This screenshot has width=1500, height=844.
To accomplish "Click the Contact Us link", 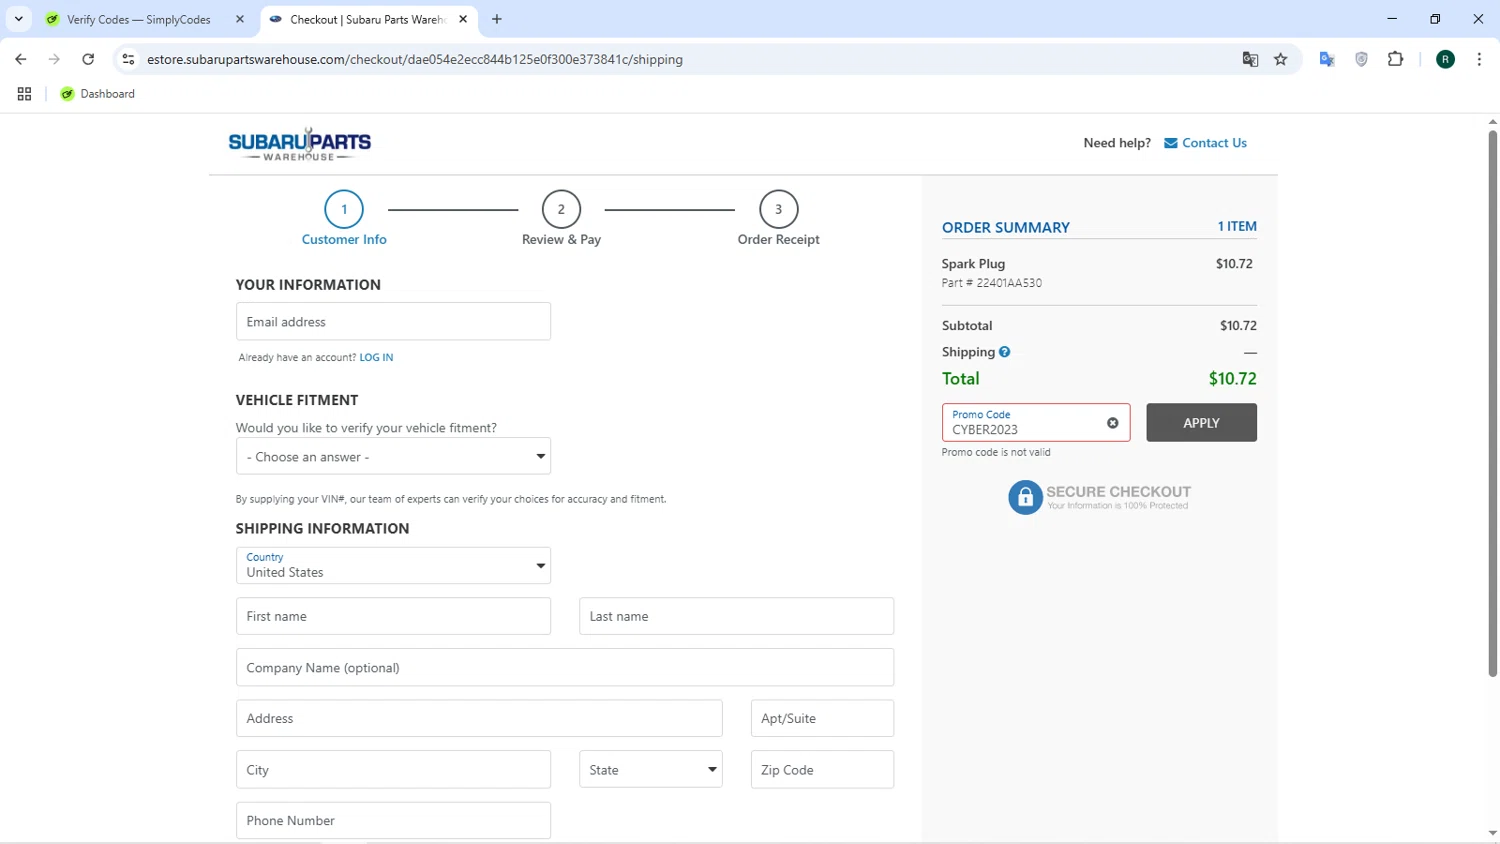I will (x=1214, y=143).
